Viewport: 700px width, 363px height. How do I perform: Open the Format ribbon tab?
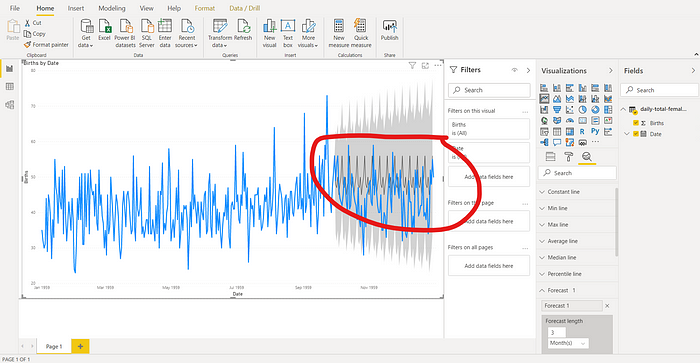click(204, 8)
